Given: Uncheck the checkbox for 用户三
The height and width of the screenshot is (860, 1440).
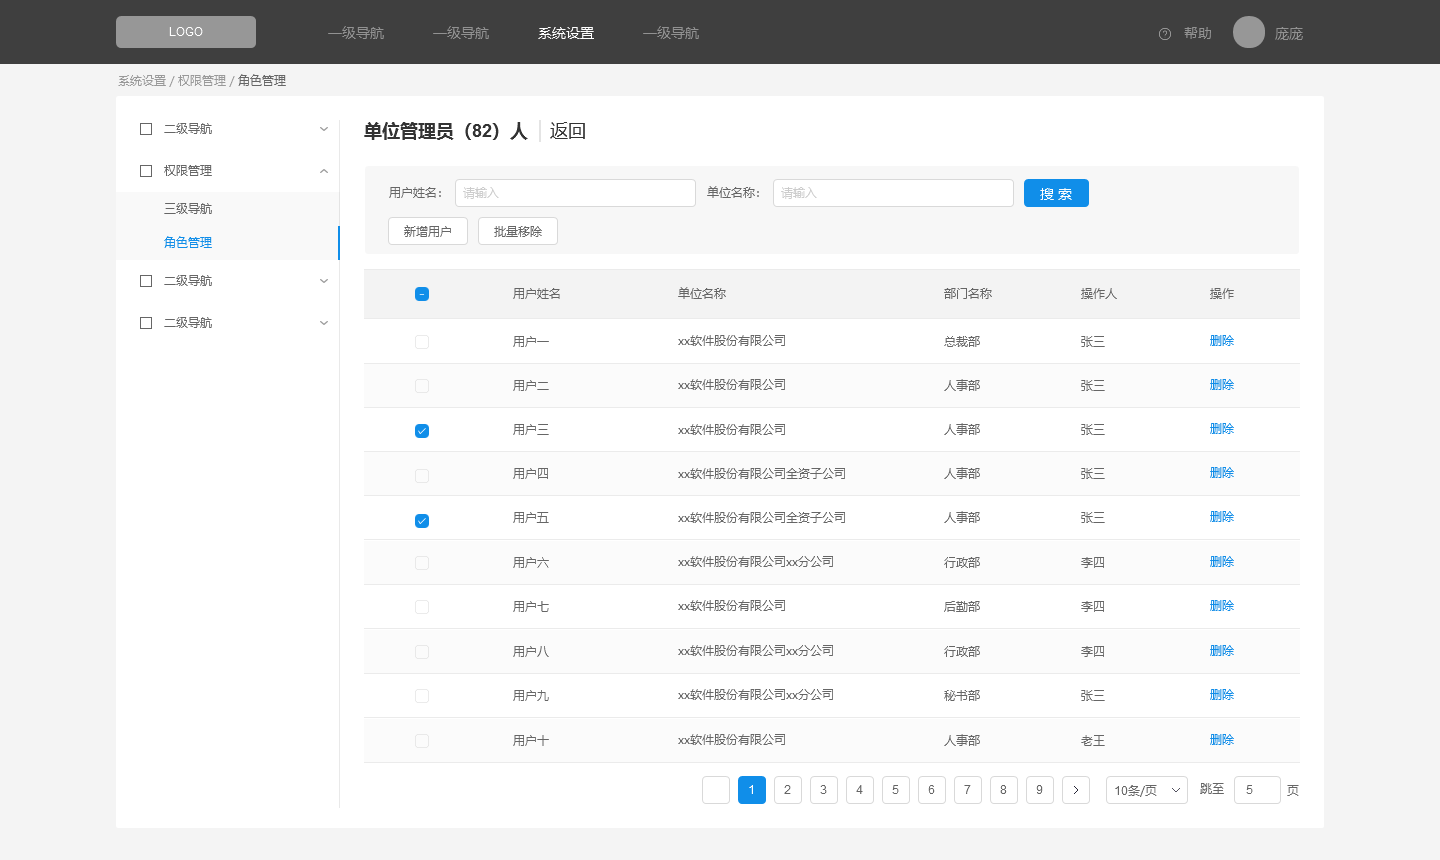Looking at the screenshot, I should click(x=422, y=431).
